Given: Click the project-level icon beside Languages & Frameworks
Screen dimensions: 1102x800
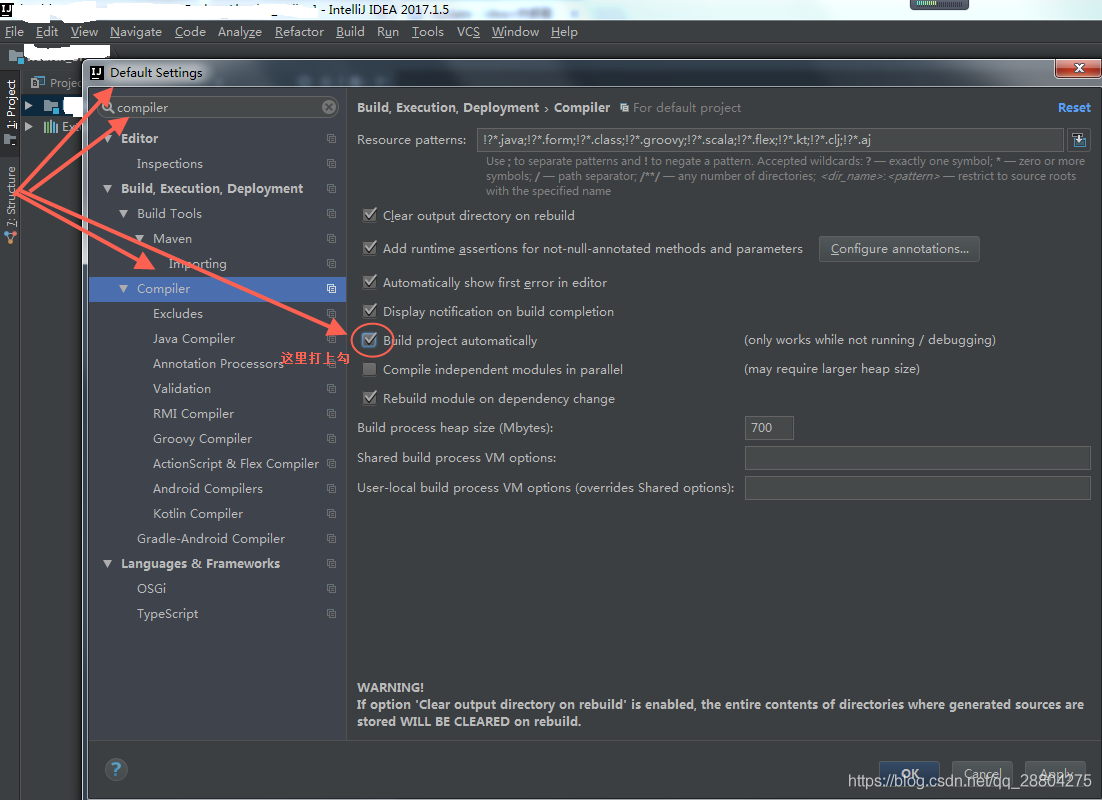Looking at the screenshot, I should point(331,564).
